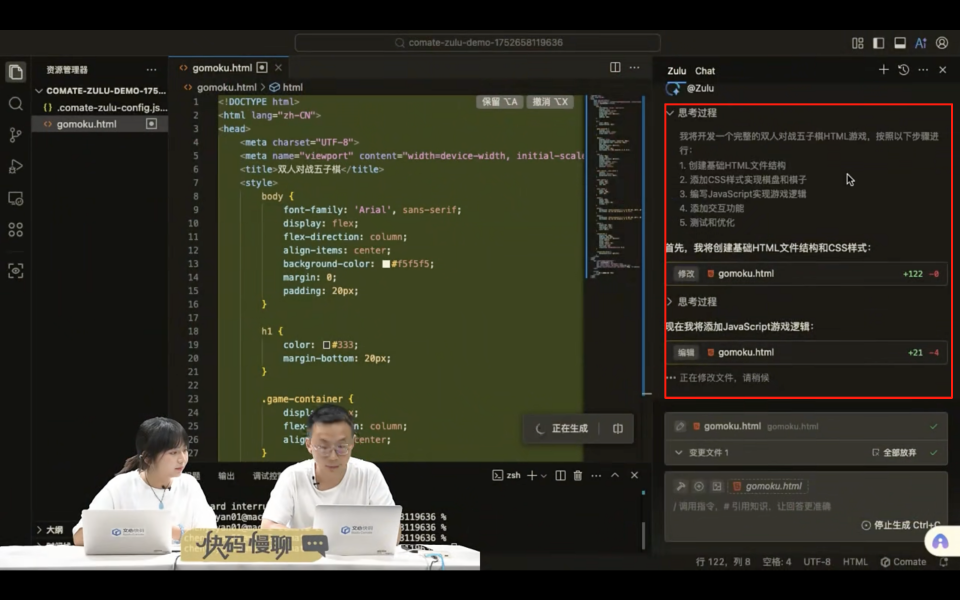
Task: Open Zulu panel more options ellipsis
Action: coord(923,70)
